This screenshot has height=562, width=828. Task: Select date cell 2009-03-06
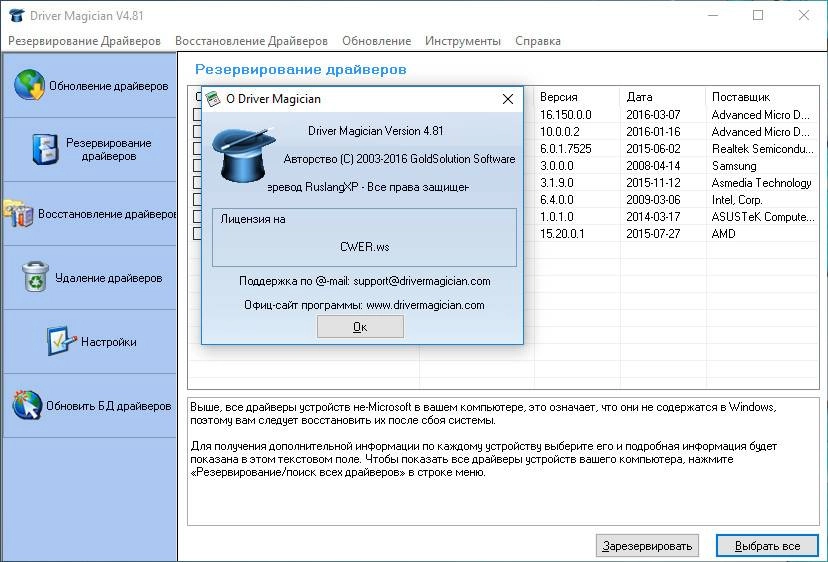pyautogui.click(x=653, y=200)
